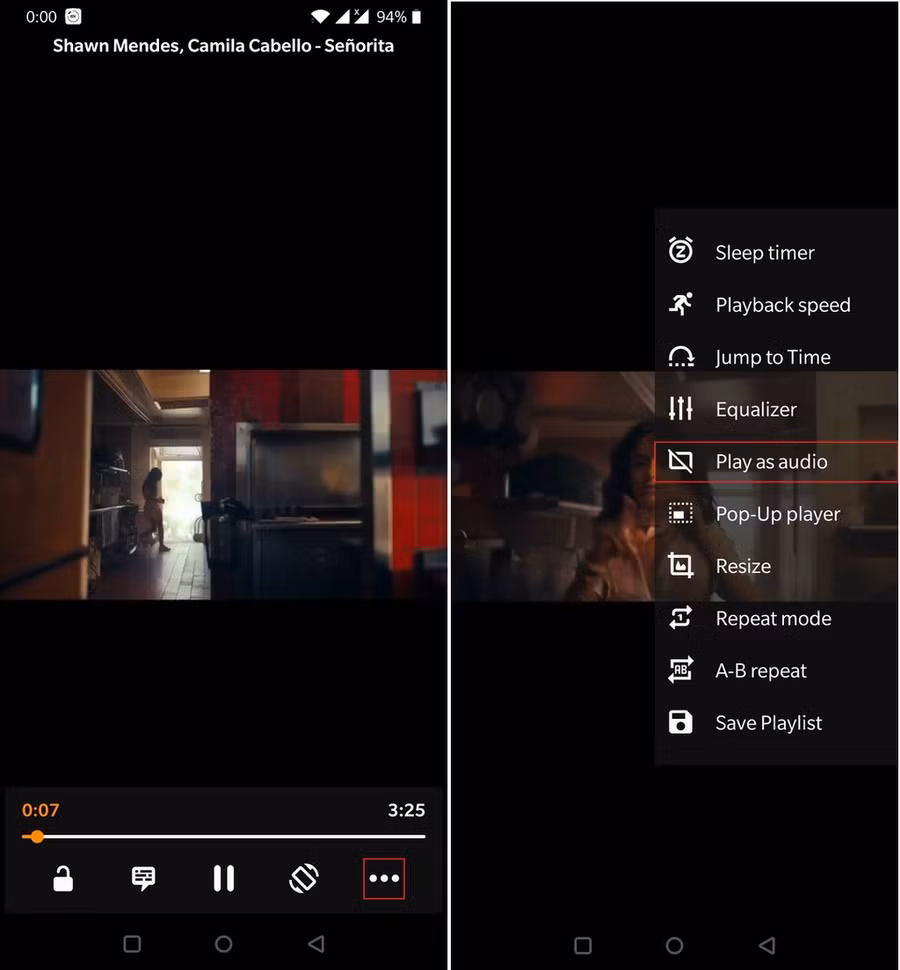
Task: Open the three-dot more options menu
Action: pyautogui.click(x=384, y=879)
